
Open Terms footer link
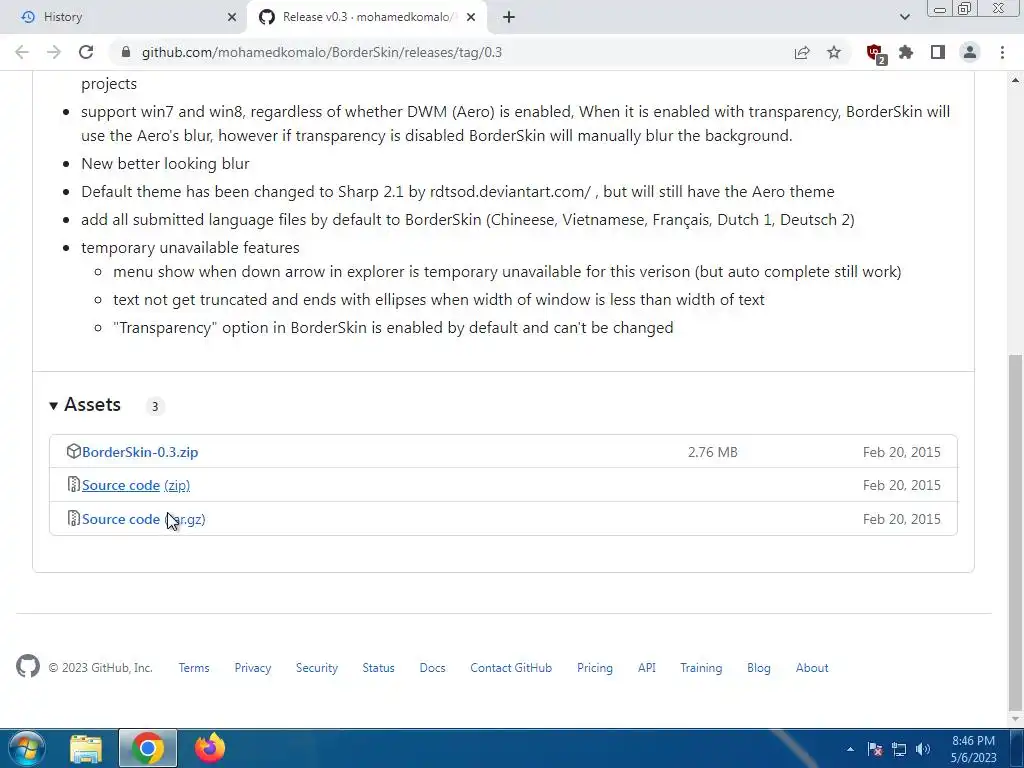(x=194, y=667)
